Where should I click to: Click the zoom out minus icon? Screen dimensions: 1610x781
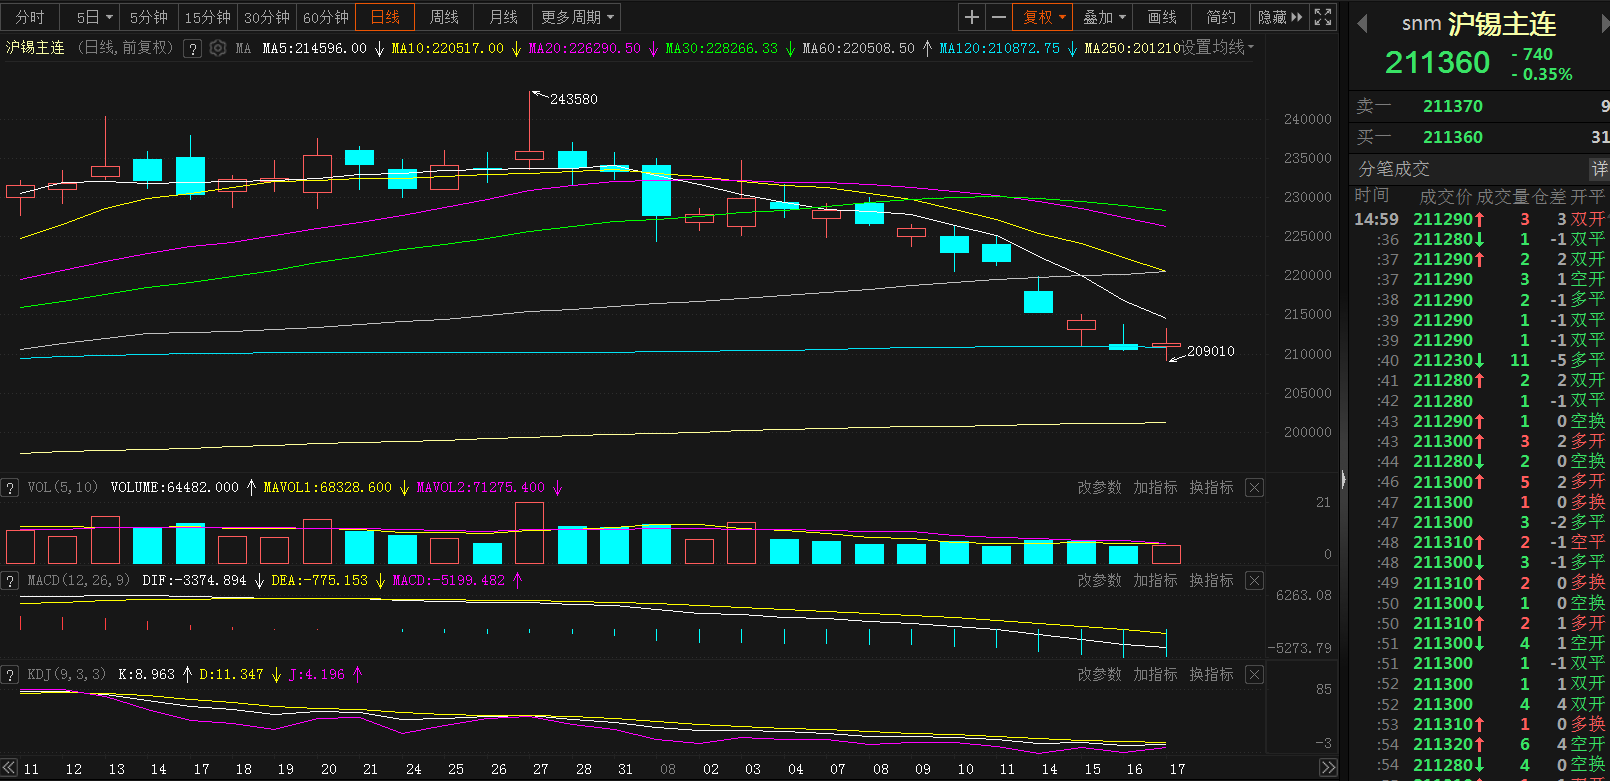(x=998, y=17)
